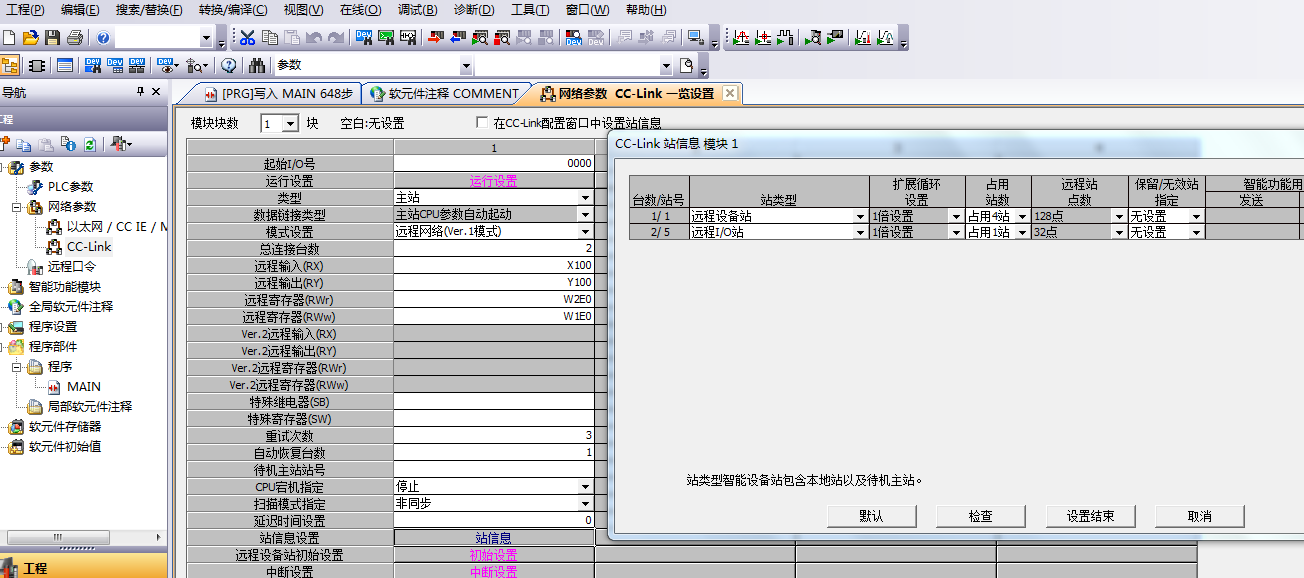Open an existing project via the folder icon
This screenshot has height=578, width=1304.
tap(31, 38)
